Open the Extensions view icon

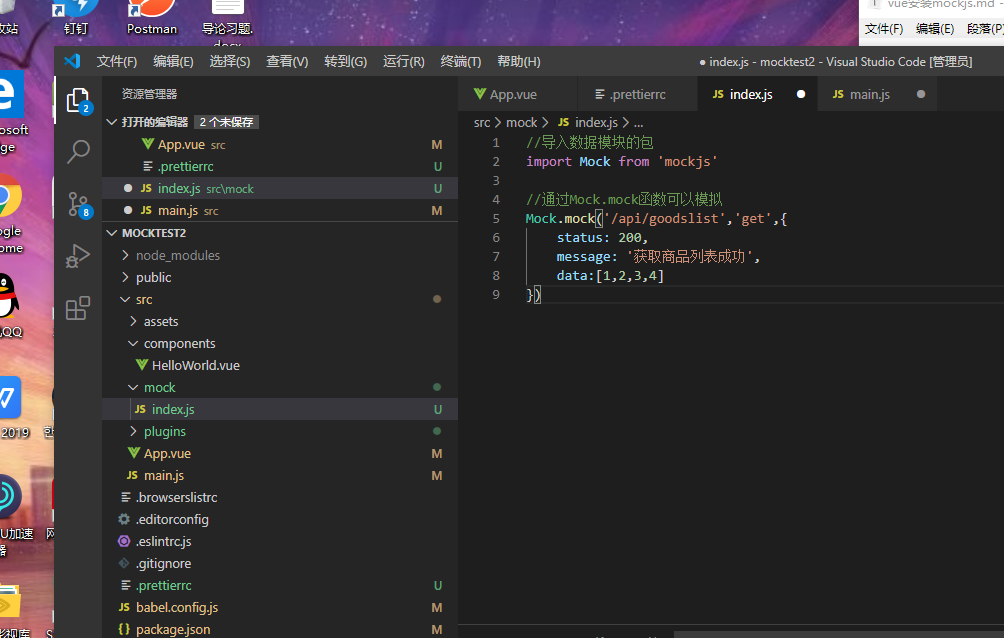pos(78,308)
